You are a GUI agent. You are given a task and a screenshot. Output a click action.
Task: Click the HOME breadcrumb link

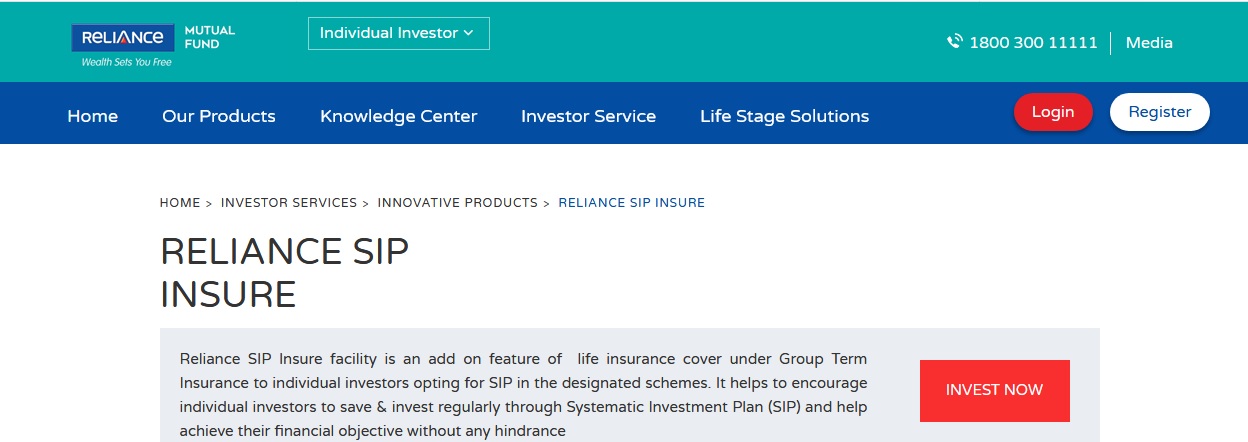[x=180, y=202]
